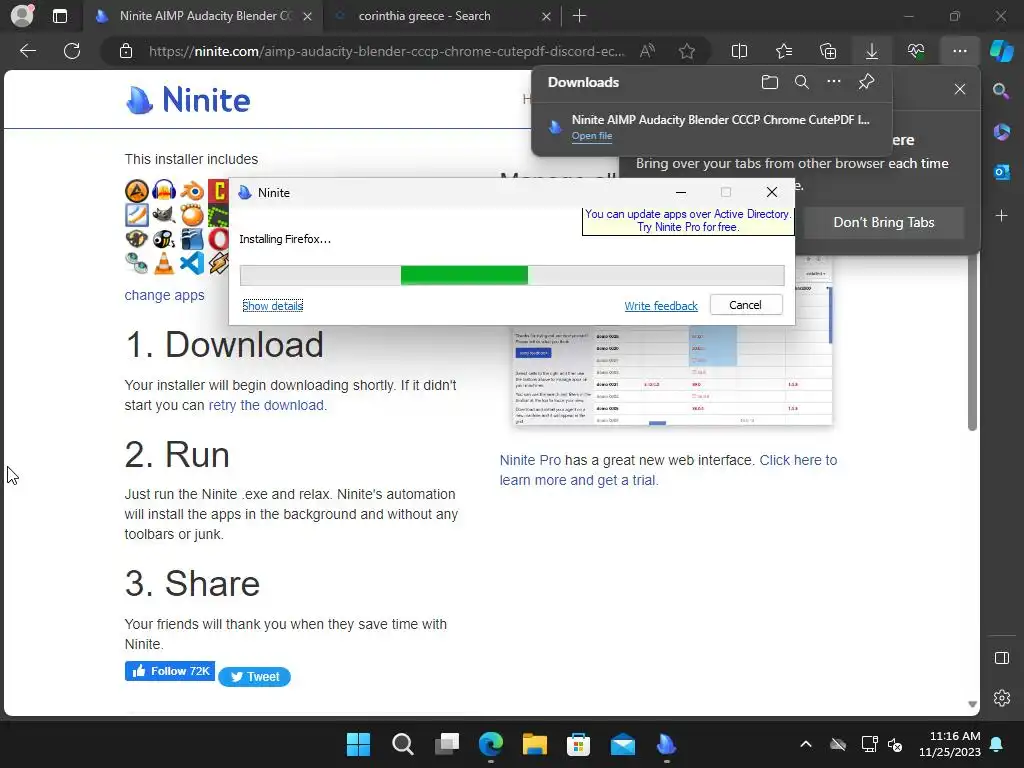Click the GOM Player foot icon
The image size is (1024, 768).
click(x=192, y=215)
